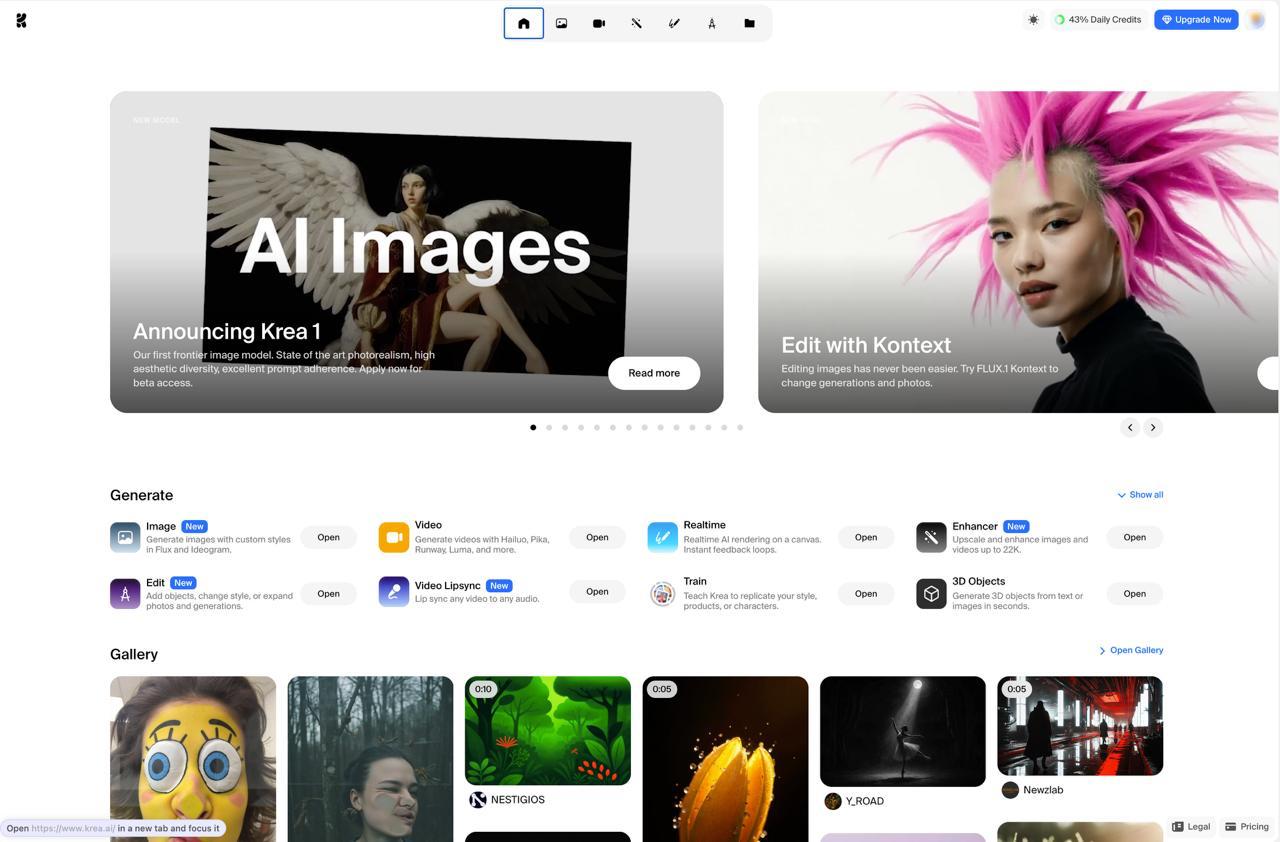Open the Video Lipsync tool
The image size is (1280, 842).
[x=597, y=591]
